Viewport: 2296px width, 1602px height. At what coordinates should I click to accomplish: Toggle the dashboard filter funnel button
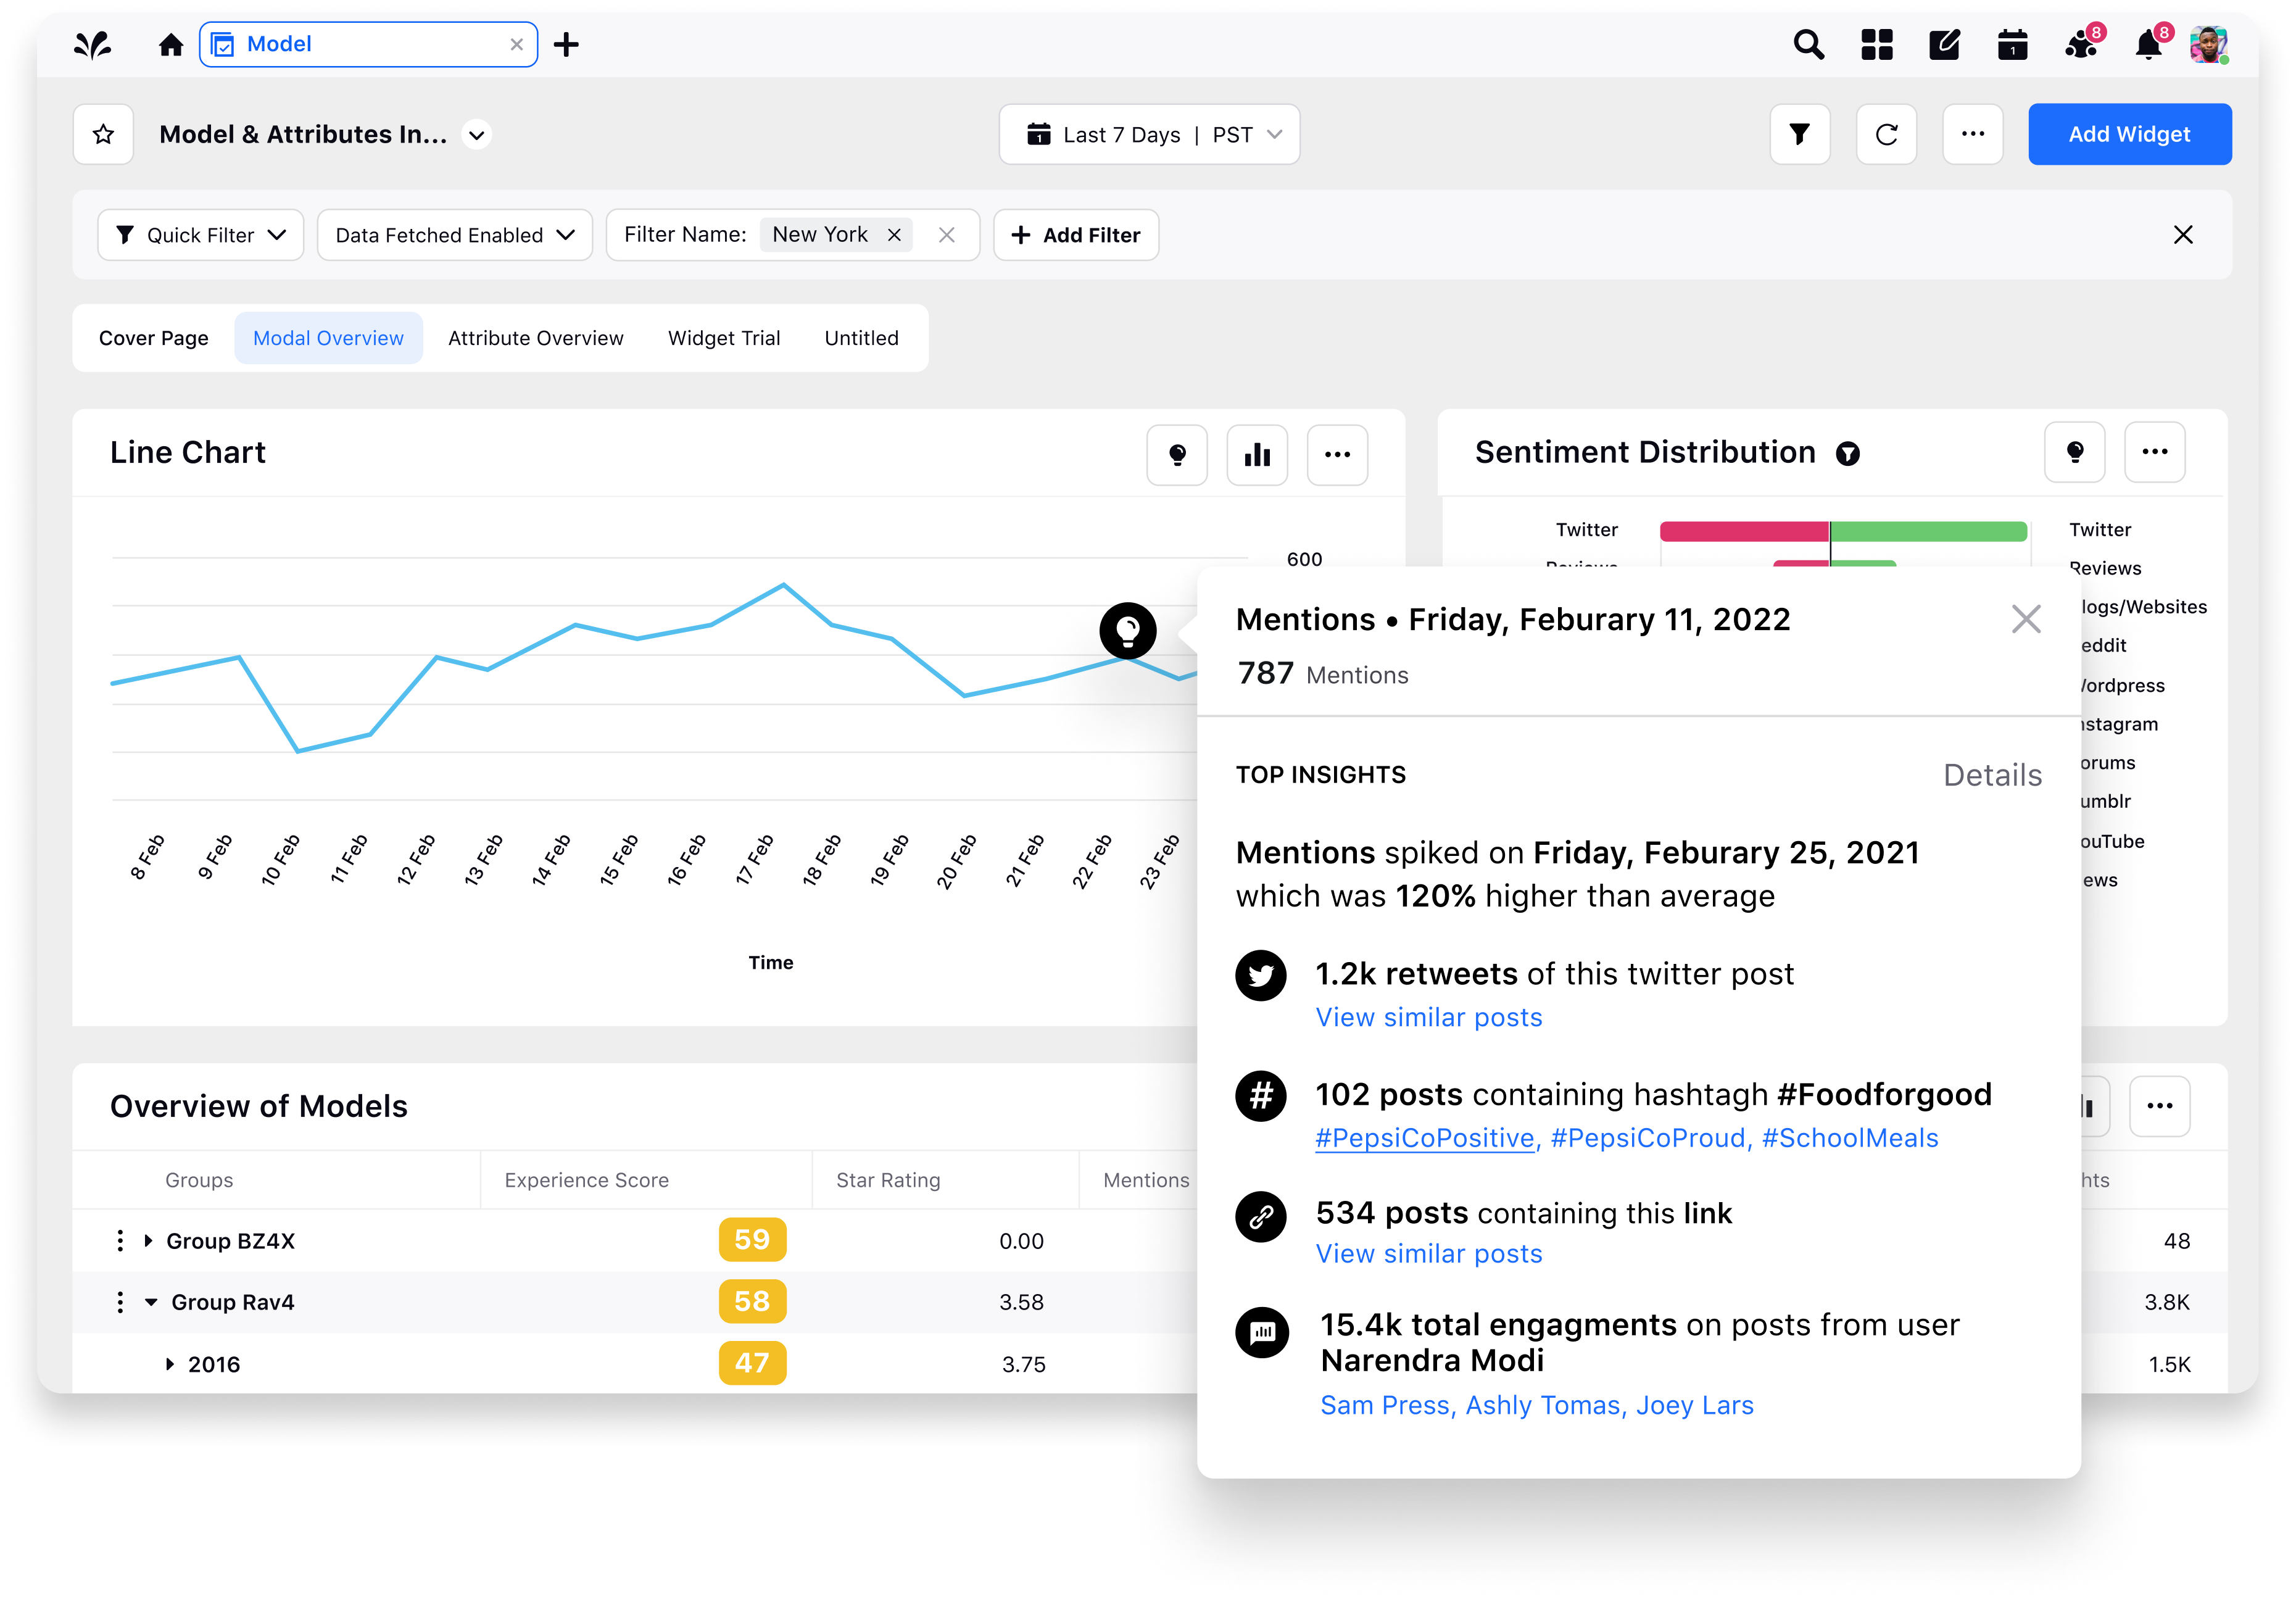(1799, 134)
